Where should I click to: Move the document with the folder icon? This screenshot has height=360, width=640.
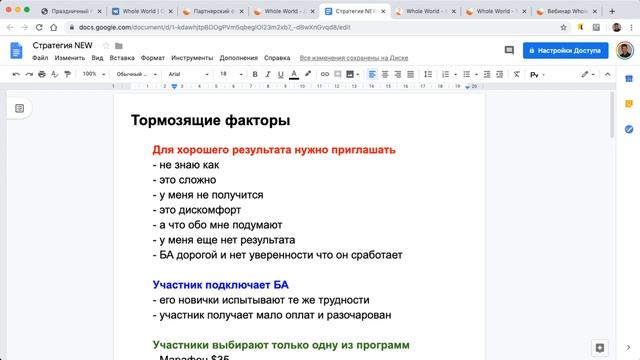(x=119, y=46)
